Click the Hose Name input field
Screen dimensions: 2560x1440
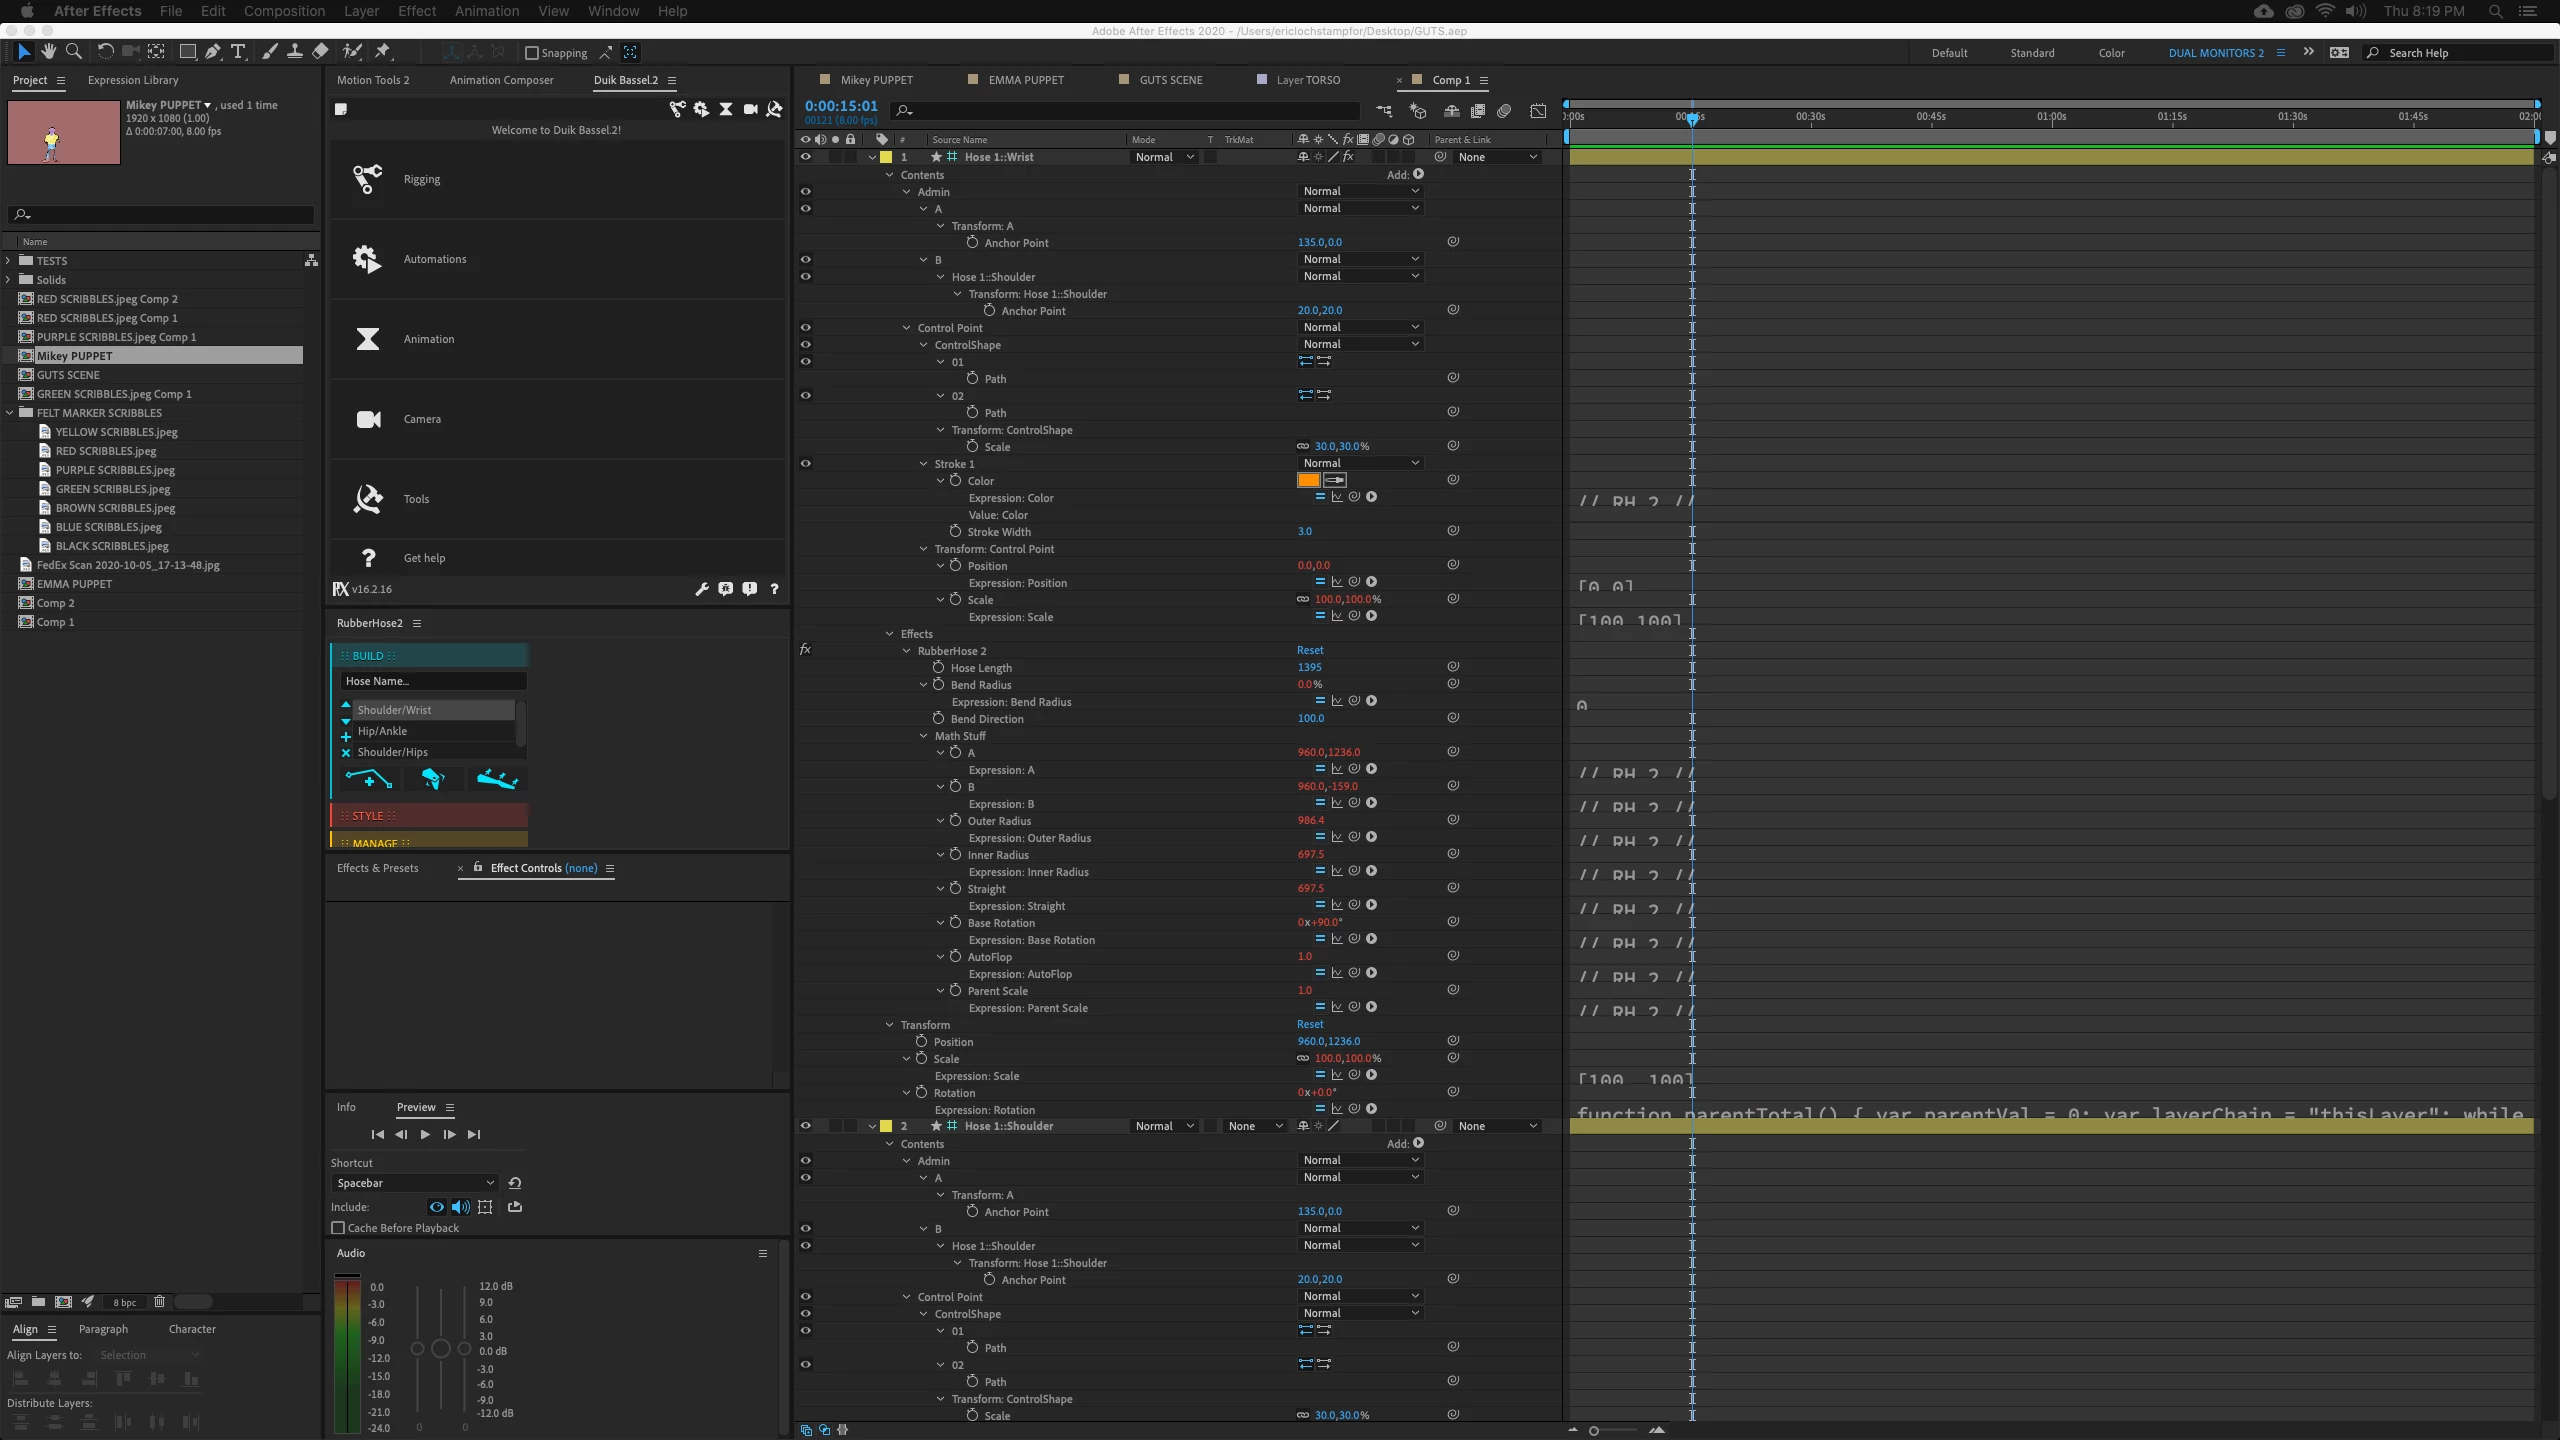tap(432, 681)
